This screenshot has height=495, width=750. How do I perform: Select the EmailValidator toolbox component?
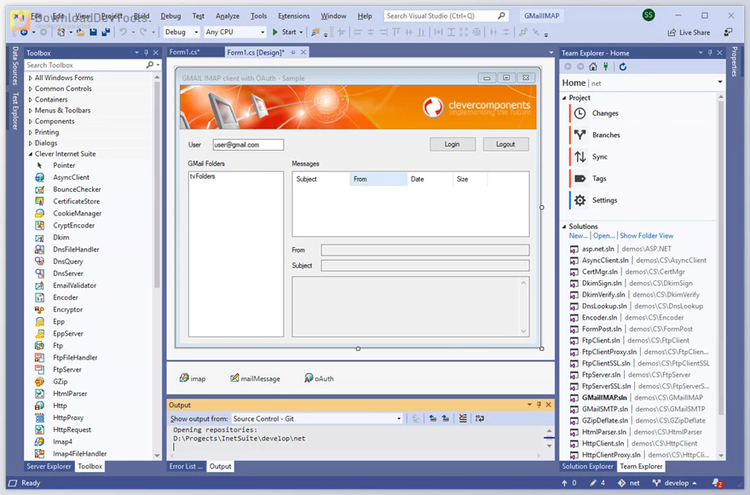[x=75, y=285]
